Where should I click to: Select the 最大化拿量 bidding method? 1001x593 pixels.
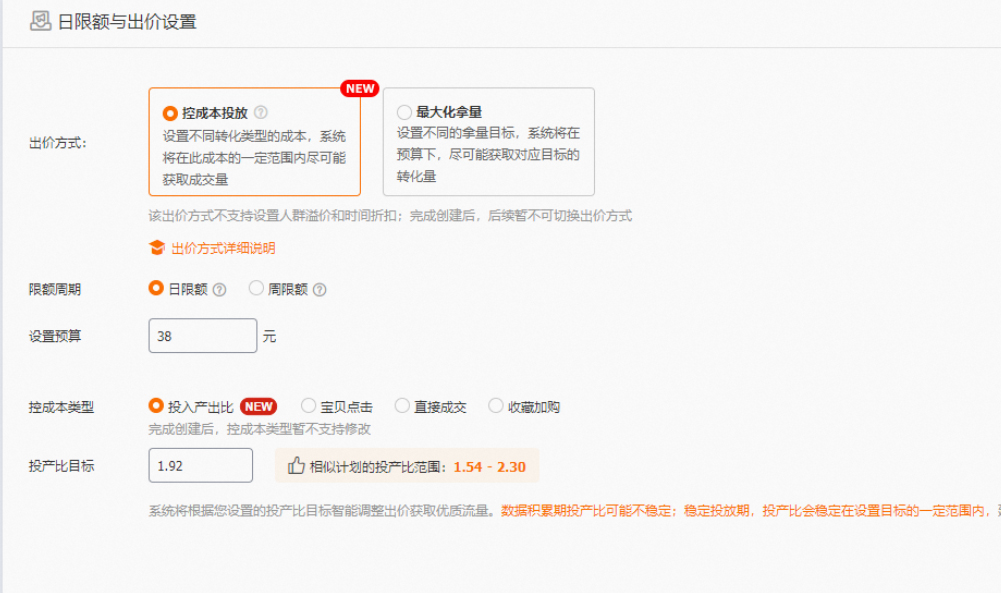tap(403, 111)
